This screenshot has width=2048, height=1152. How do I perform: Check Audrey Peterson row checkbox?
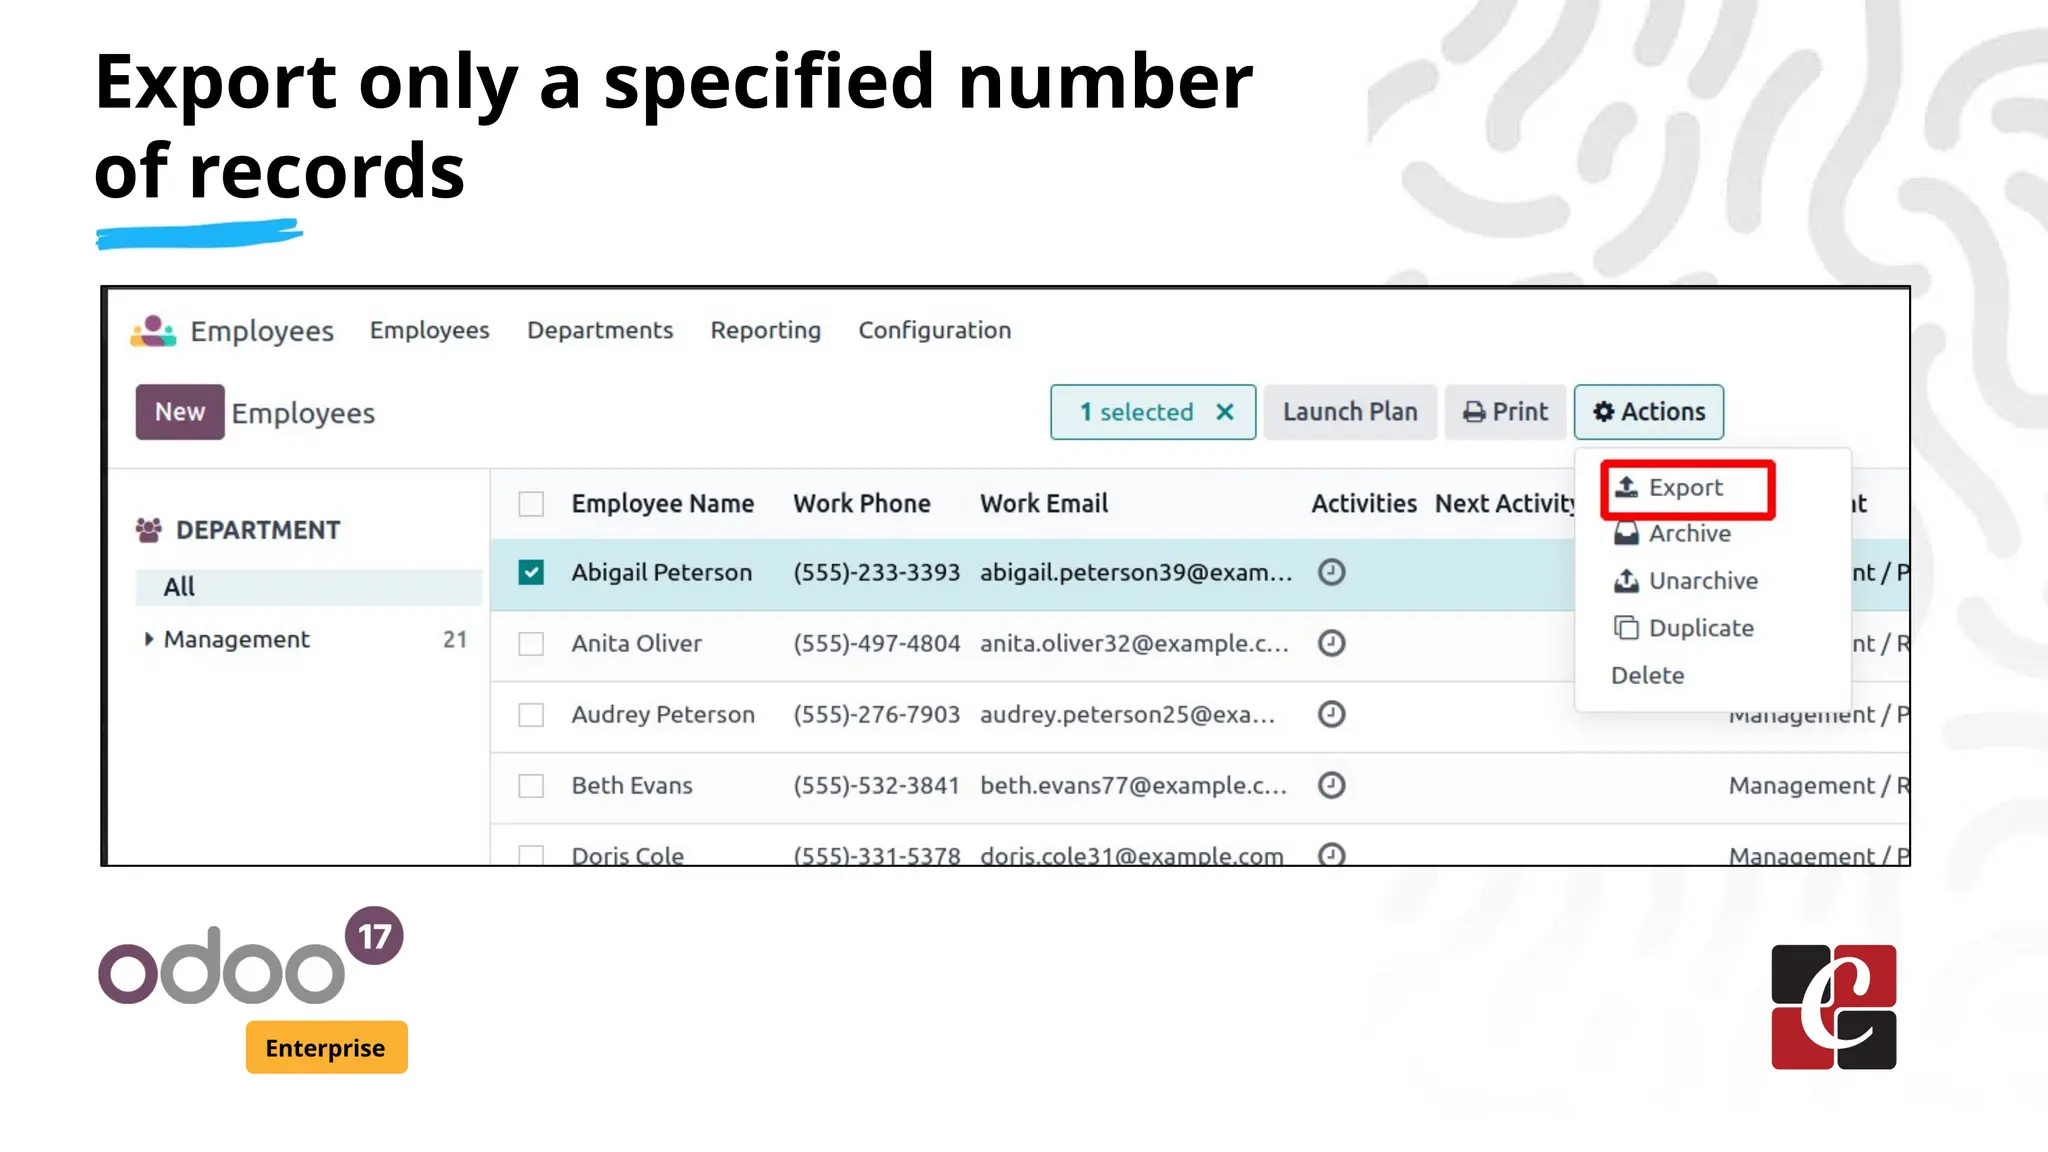[531, 714]
